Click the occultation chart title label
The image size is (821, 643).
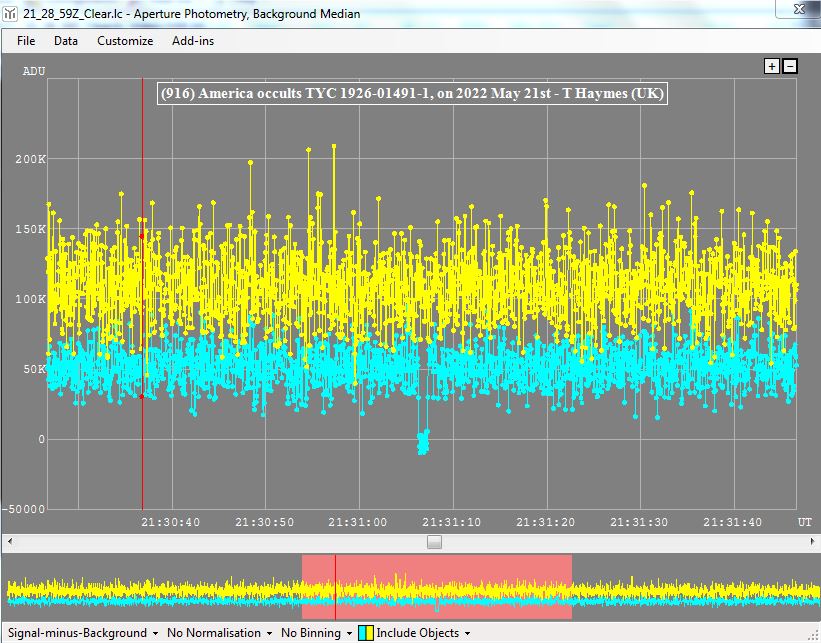(x=412, y=93)
